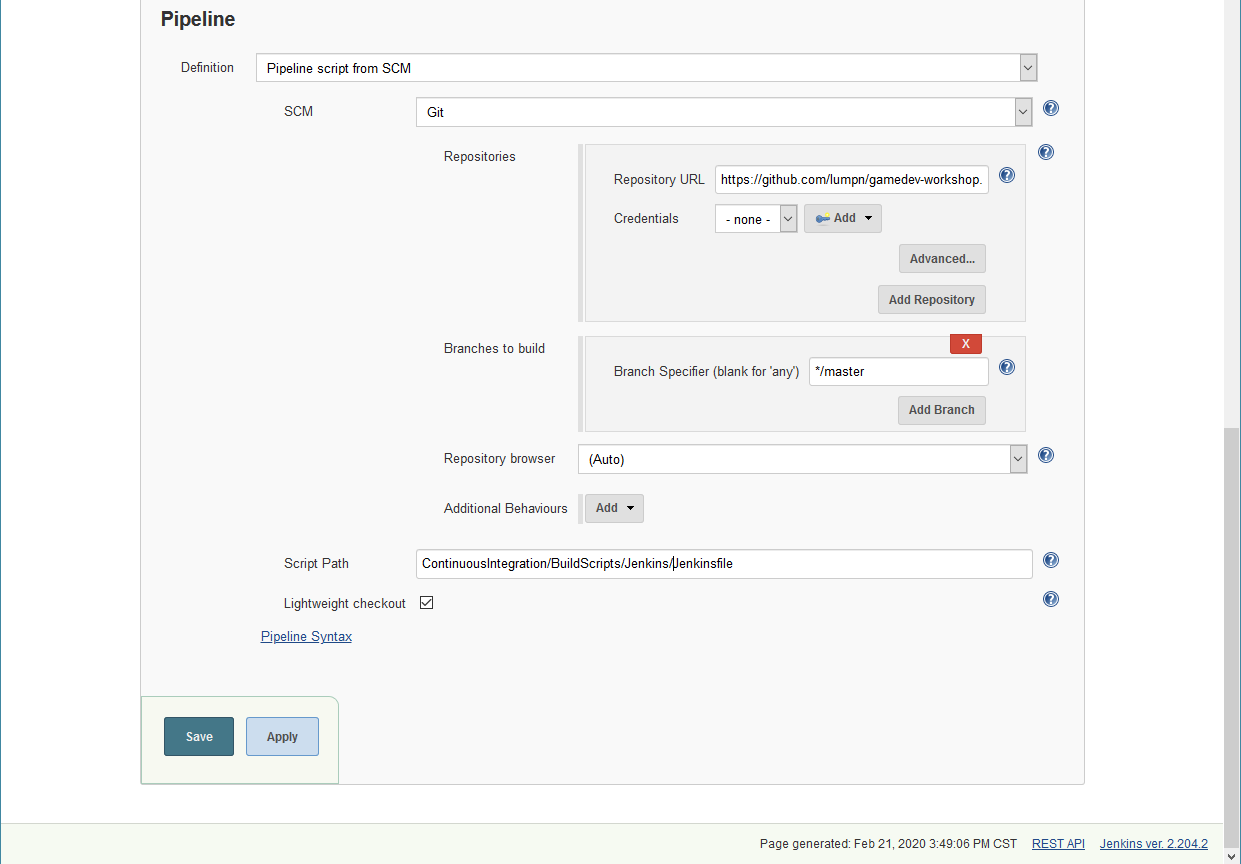Image resolution: width=1241 pixels, height=864 pixels.
Task: Apply the configuration changes
Action: click(x=282, y=736)
